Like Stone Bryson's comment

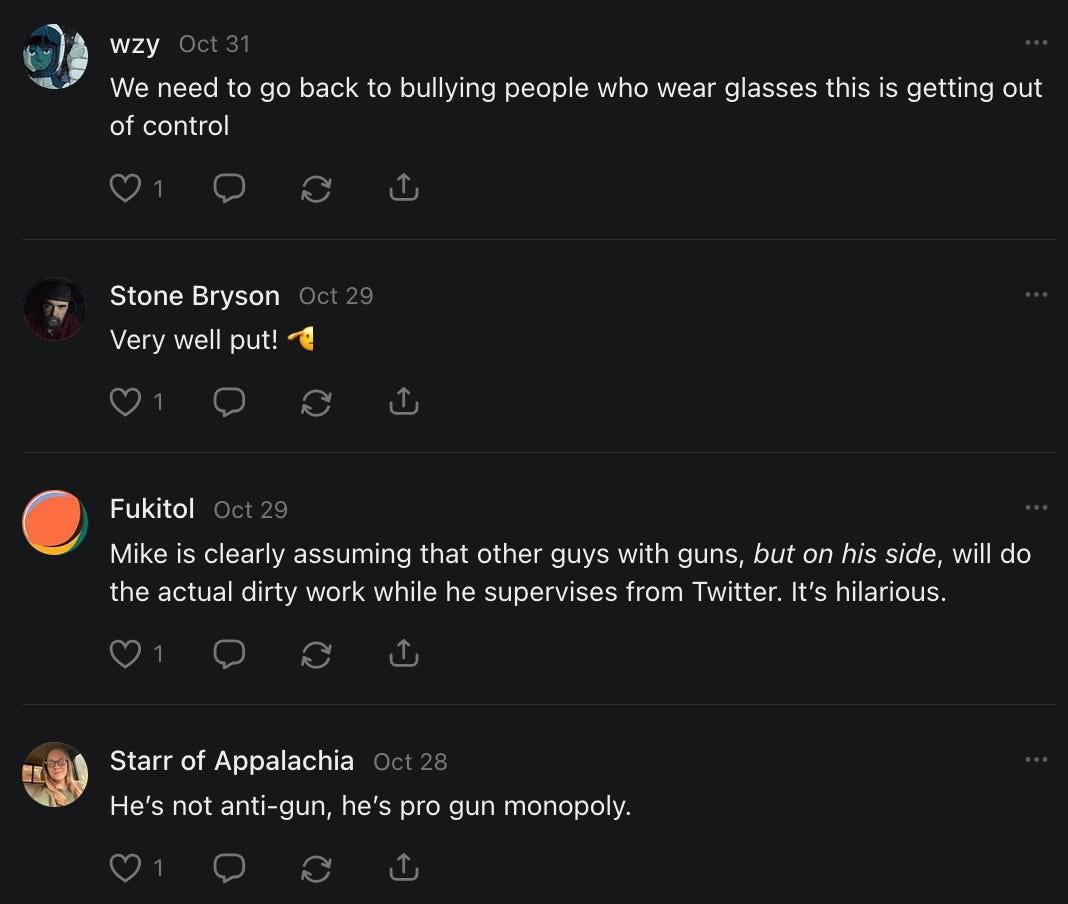point(125,402)
